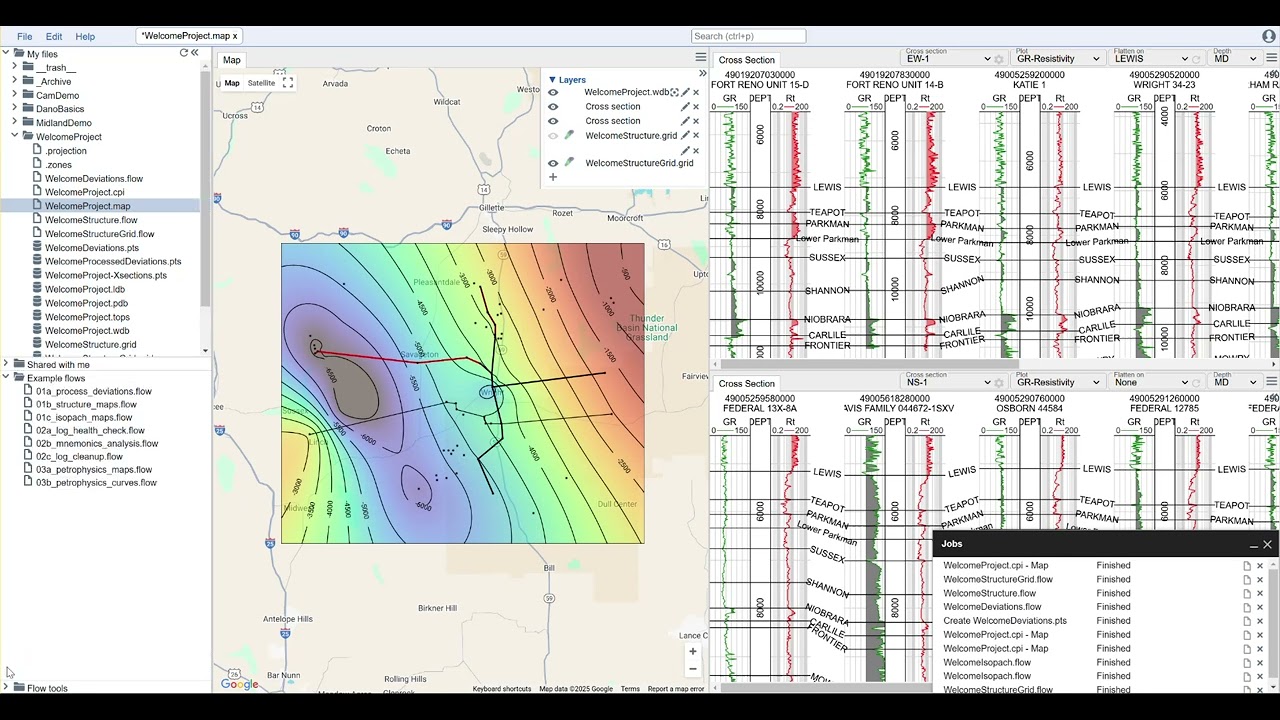The height and width of the screenshot is (720, 1280).
Task: Reset flatten on LEWIS
Action: (1196, 59)
